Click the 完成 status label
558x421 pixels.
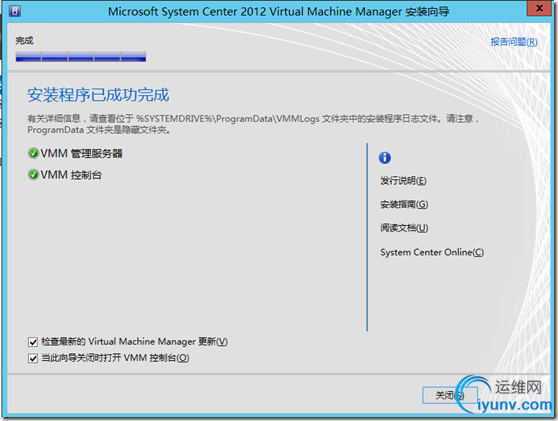click(x=24, y=41)
